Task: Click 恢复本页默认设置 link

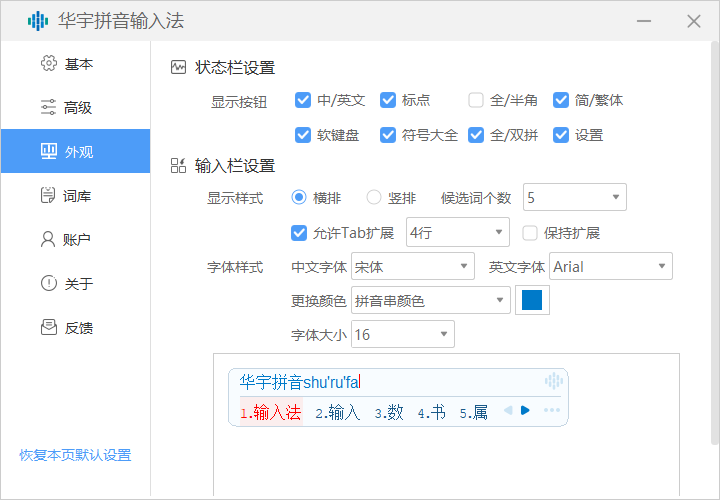Action: (75, 455)
